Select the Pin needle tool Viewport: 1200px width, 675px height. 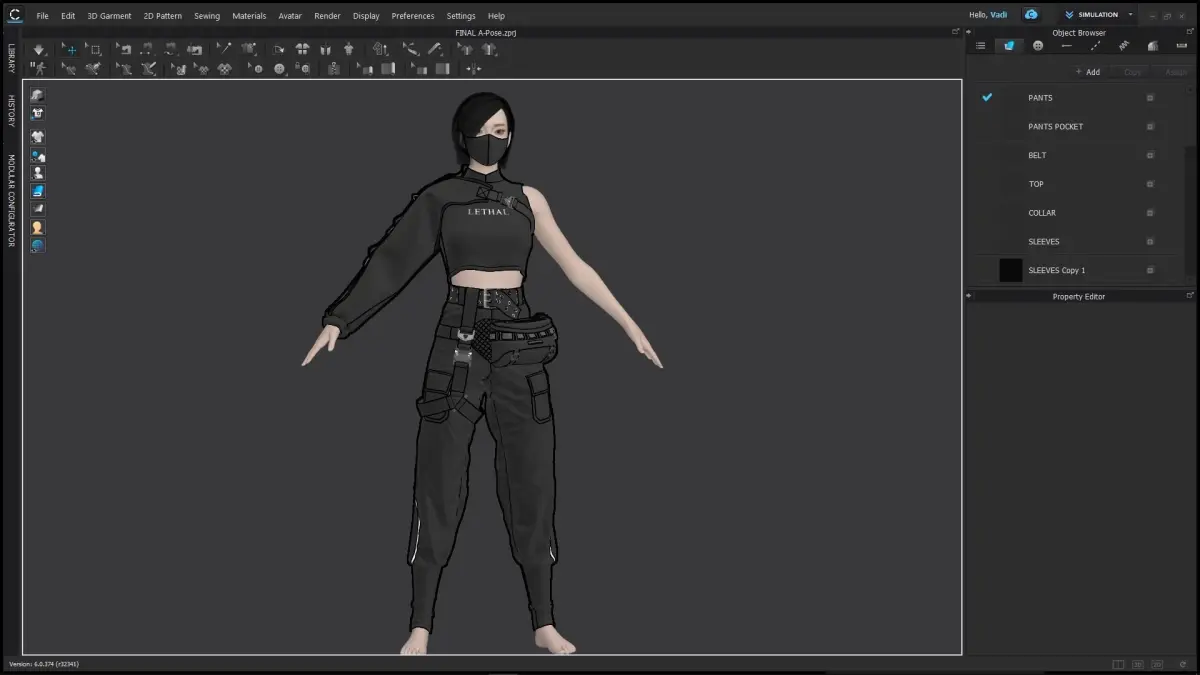[225, 49]
